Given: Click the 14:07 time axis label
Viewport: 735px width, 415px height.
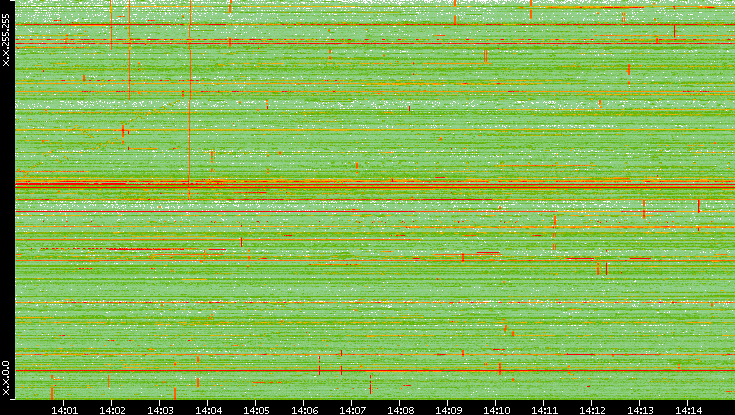Looking at the screenshot, I should (352, 411).
